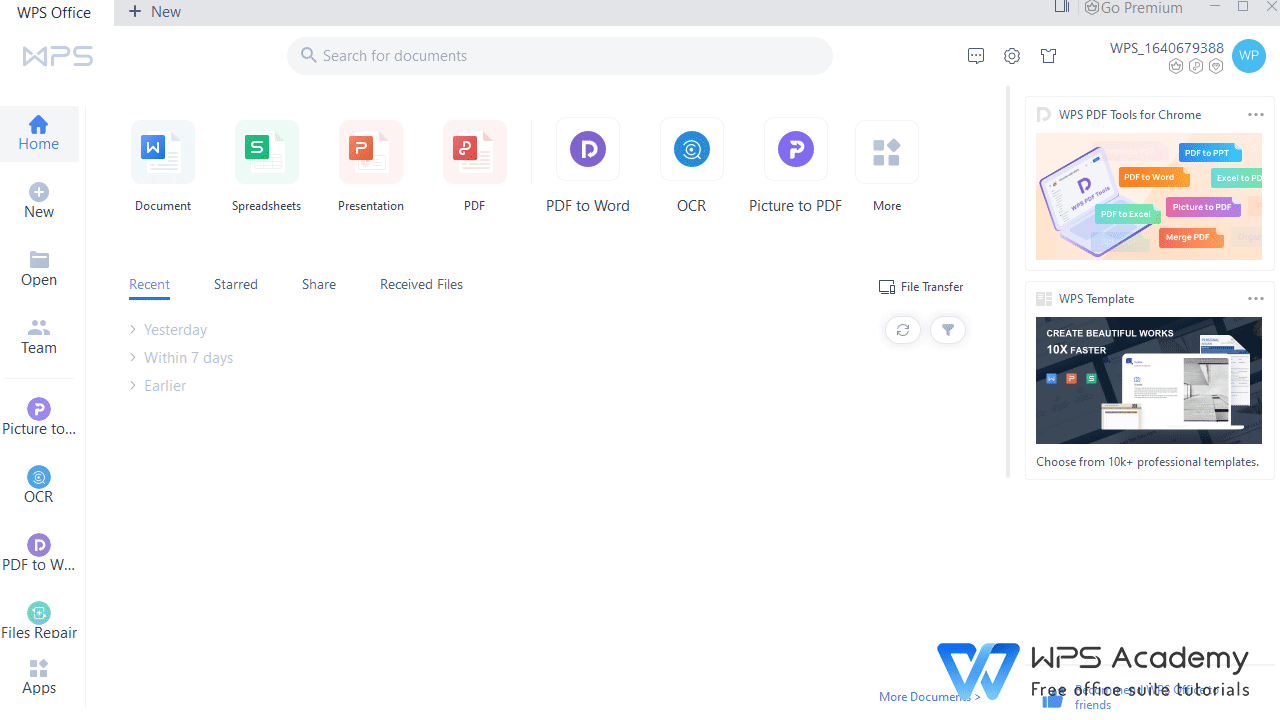Click the Go Premium button
The width and height of the screenshot is (1280, 720).
(1133, 8)
